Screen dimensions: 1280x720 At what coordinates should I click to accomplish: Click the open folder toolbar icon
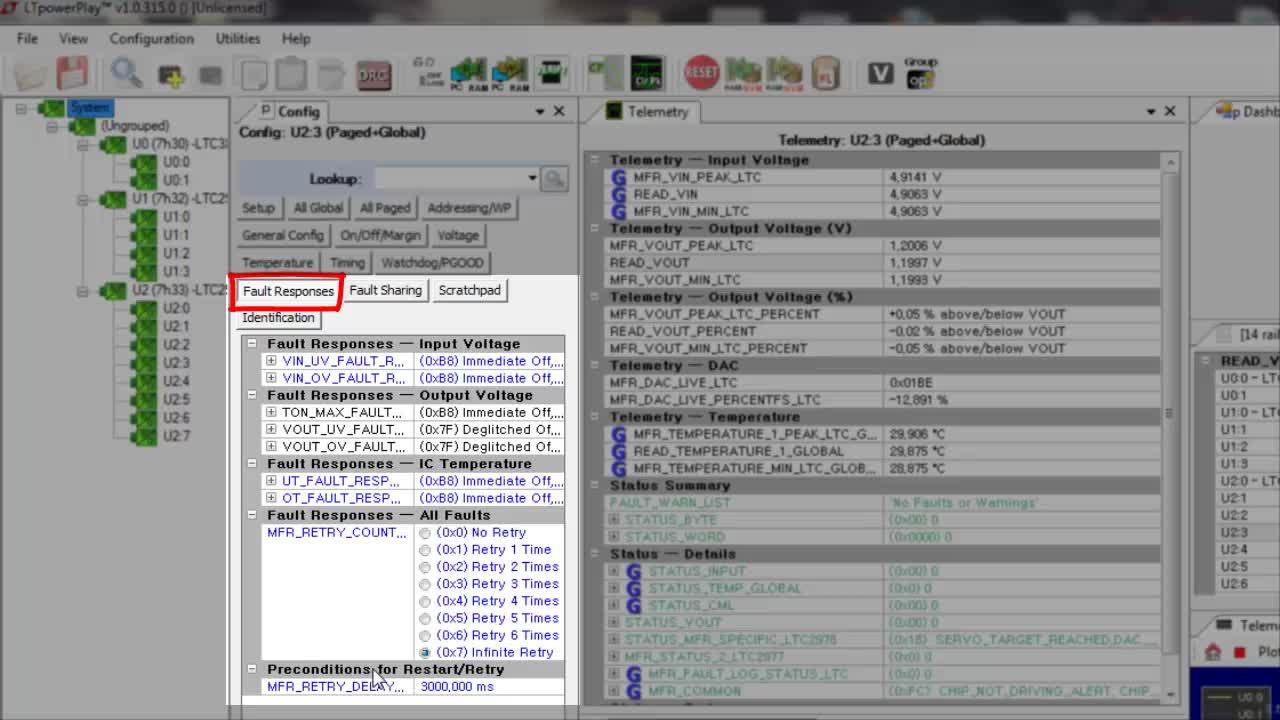[x=30, y=75]
